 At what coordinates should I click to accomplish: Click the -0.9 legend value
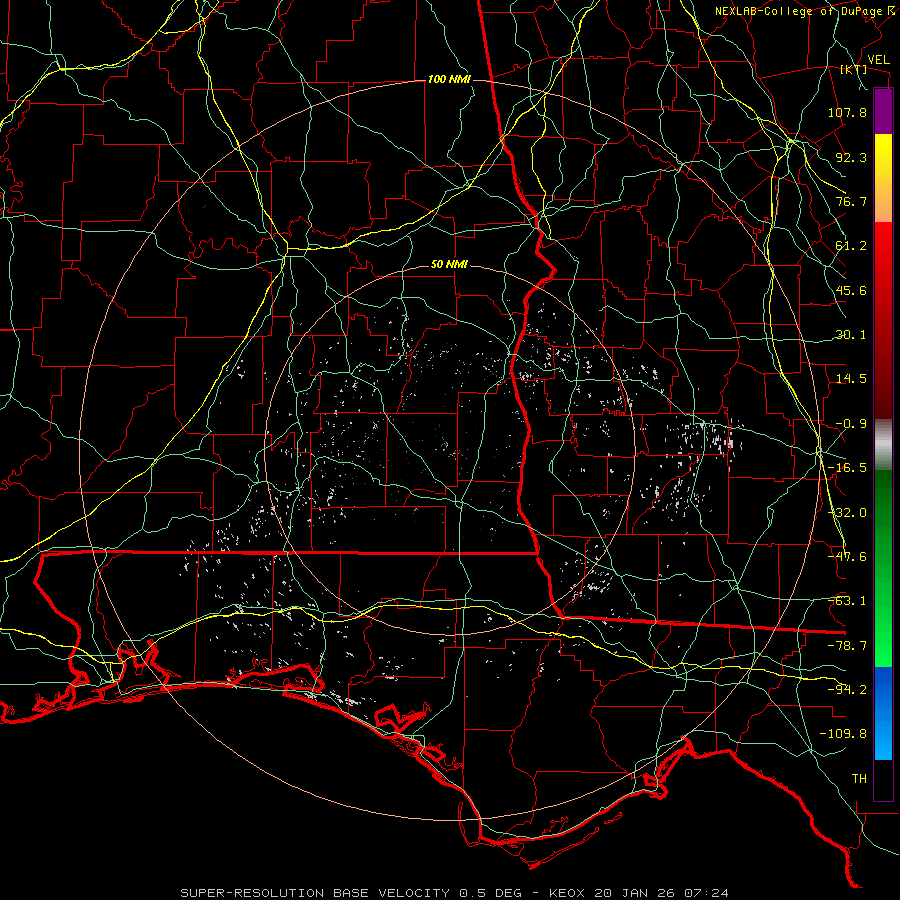pyautogui.click(x=851, y=424)
